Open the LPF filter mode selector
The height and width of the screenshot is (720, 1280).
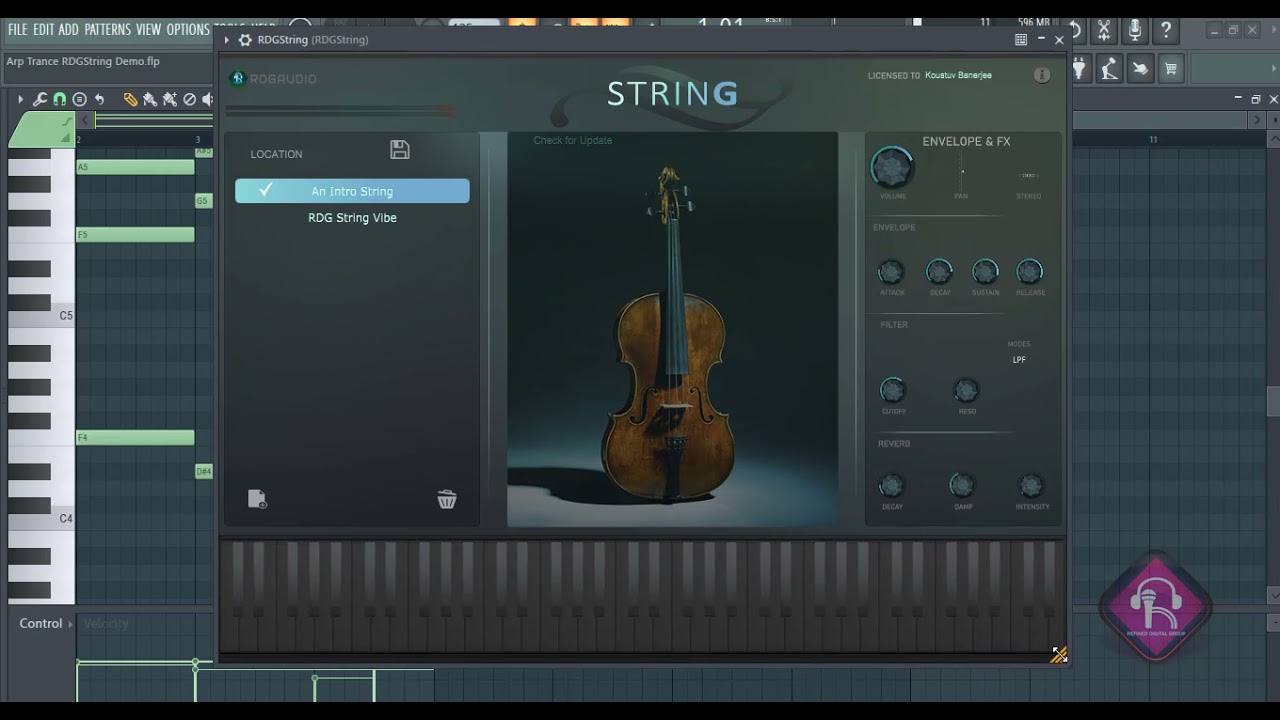[x=1019, y=360]
